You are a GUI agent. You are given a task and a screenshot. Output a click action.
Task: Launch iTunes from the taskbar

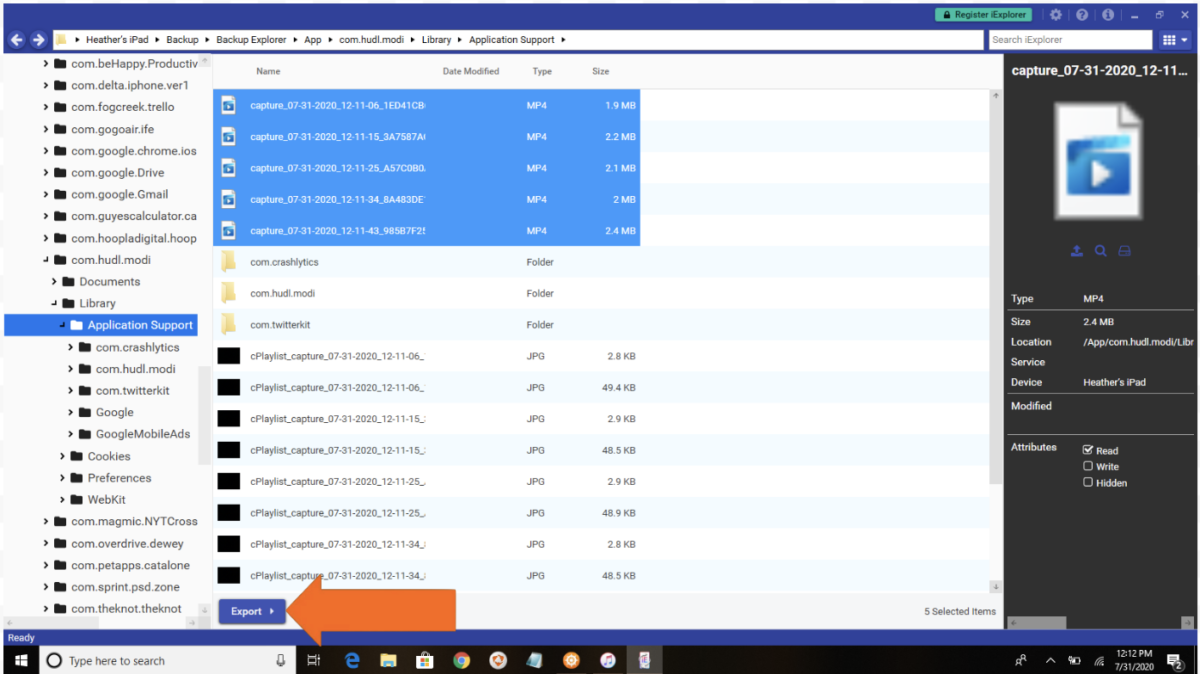607,660
